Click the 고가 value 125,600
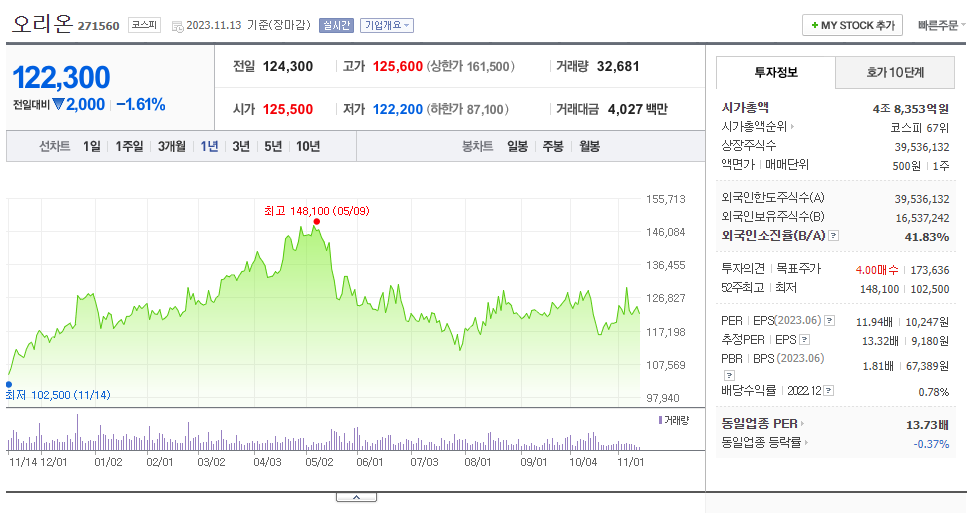Screen dimensions: 970x513 398,66
